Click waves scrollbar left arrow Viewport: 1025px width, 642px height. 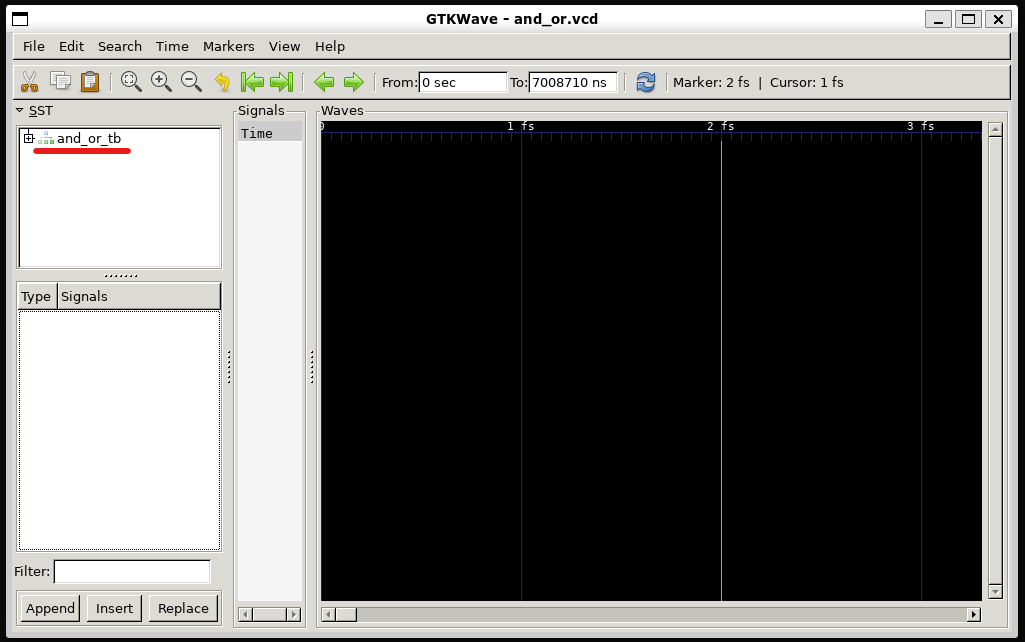[x=328, y=615]
